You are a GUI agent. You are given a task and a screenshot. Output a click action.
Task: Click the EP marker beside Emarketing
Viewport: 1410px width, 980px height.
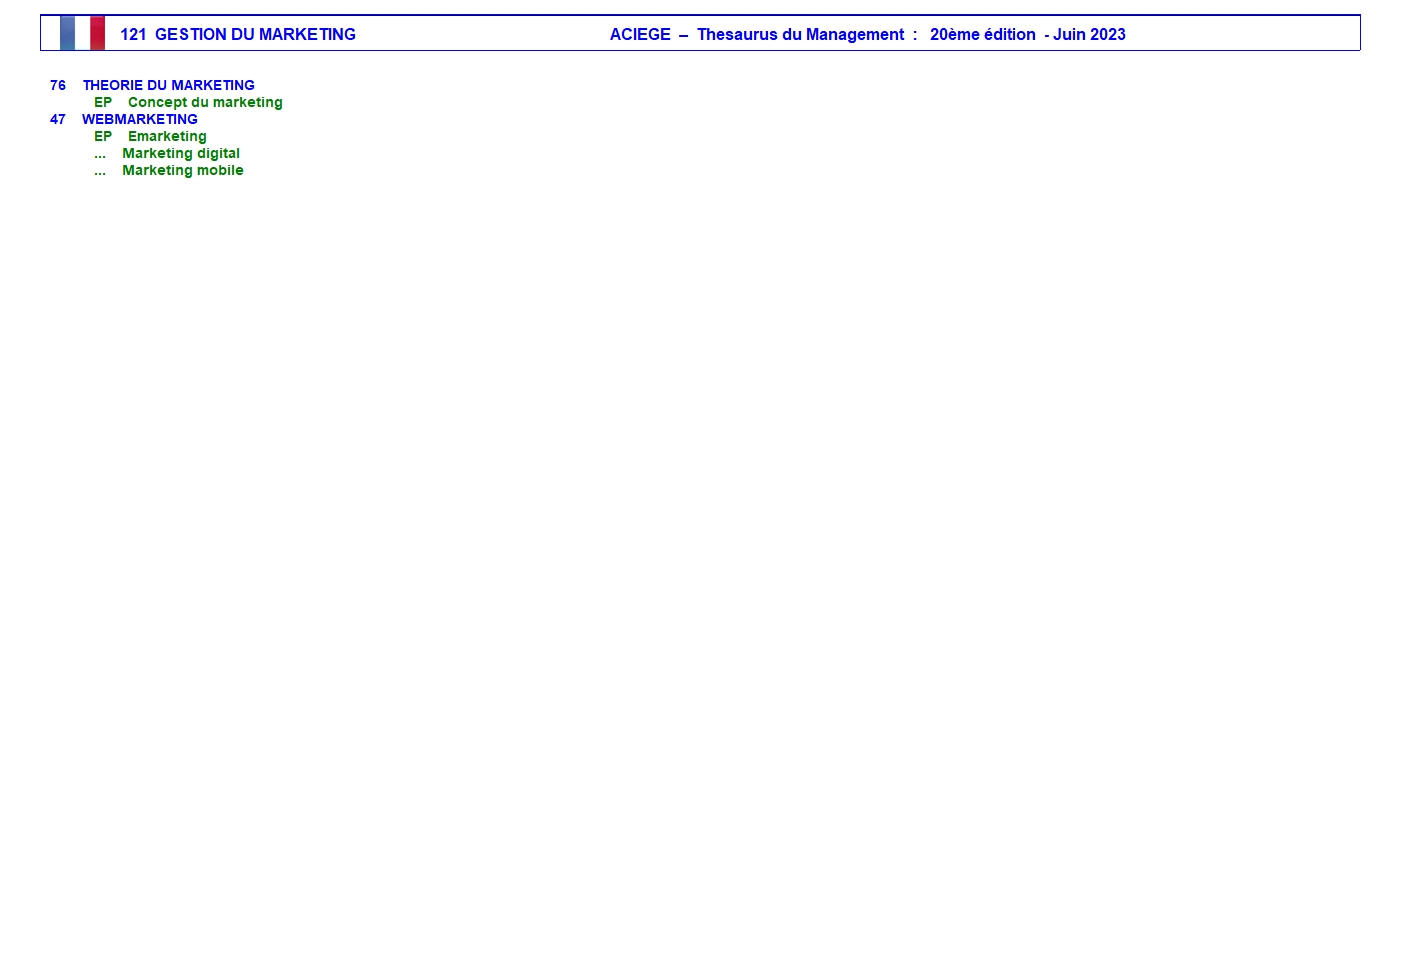103,136
